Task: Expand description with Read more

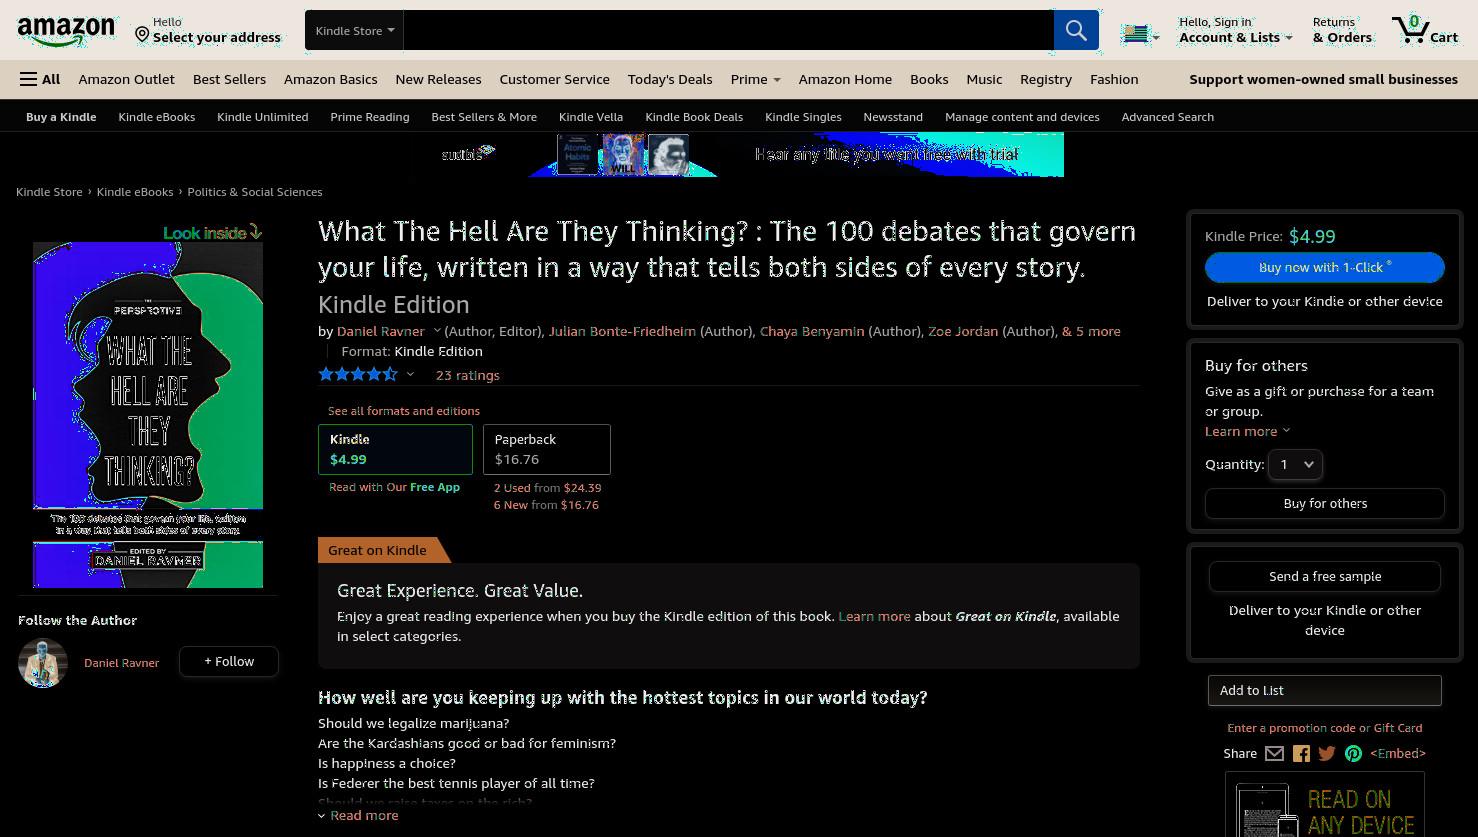Action: (x=358, y=815)
